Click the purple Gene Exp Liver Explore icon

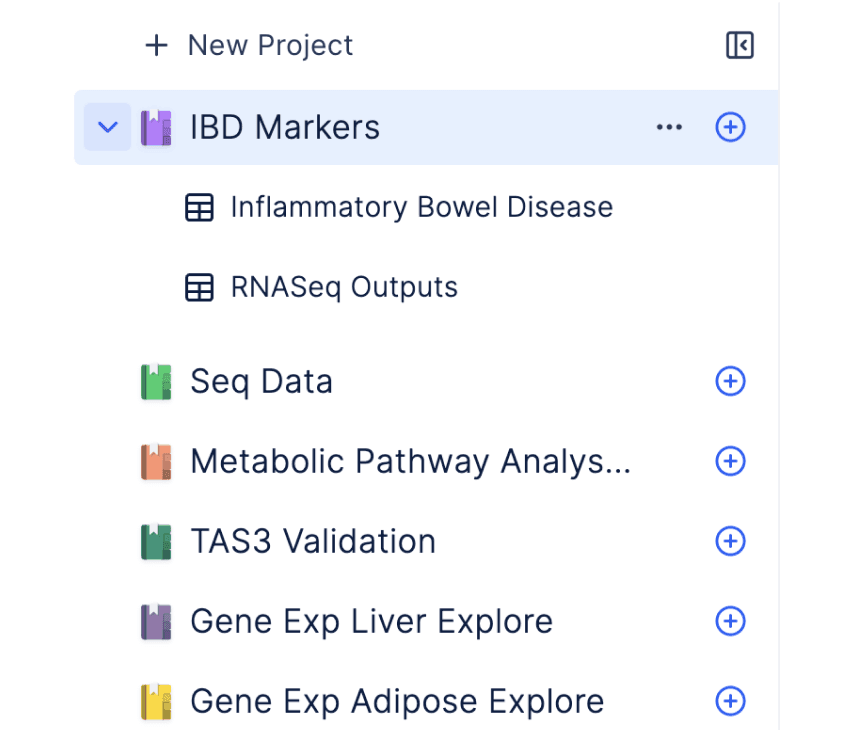[156, 621]
